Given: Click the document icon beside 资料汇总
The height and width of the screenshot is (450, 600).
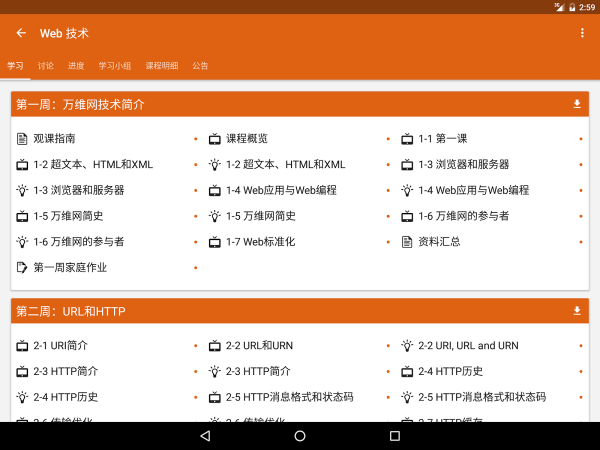Looking at the screenshot, I should click(407, 241).
